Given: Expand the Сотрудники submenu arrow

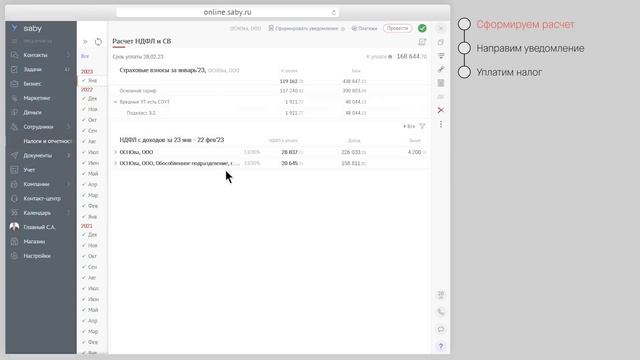Looking at the screenshot, I should 69,127.
